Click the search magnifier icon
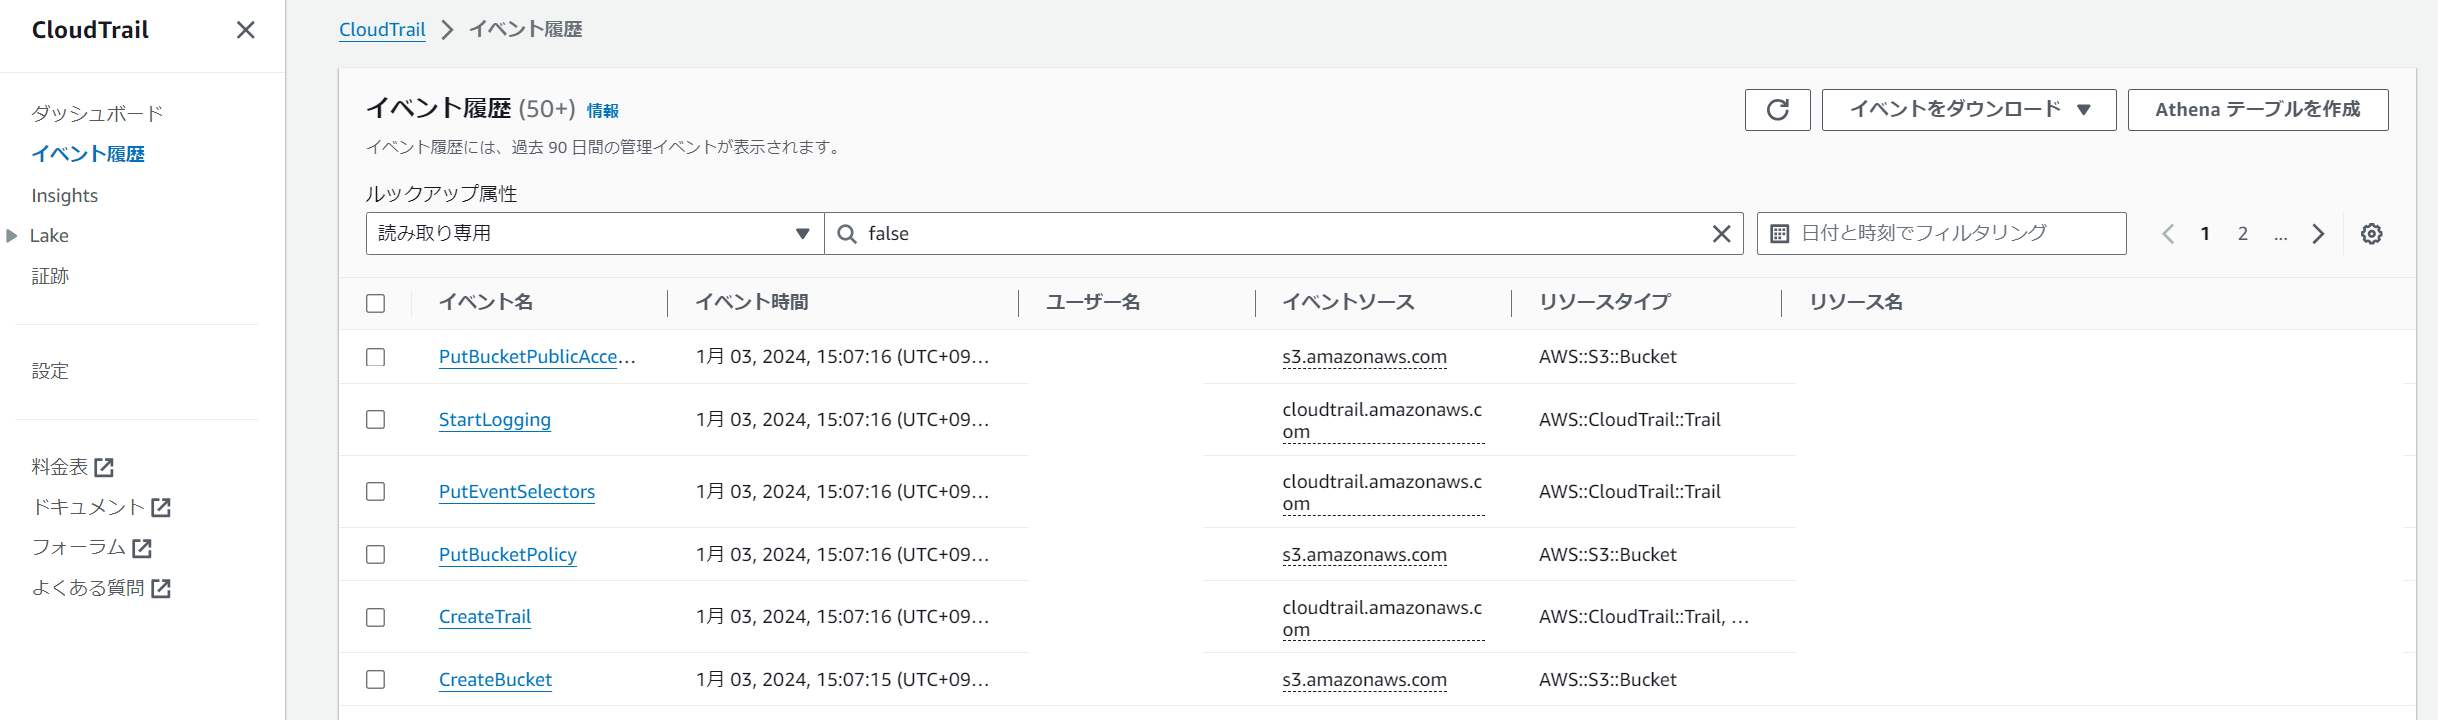 [847, 234]
